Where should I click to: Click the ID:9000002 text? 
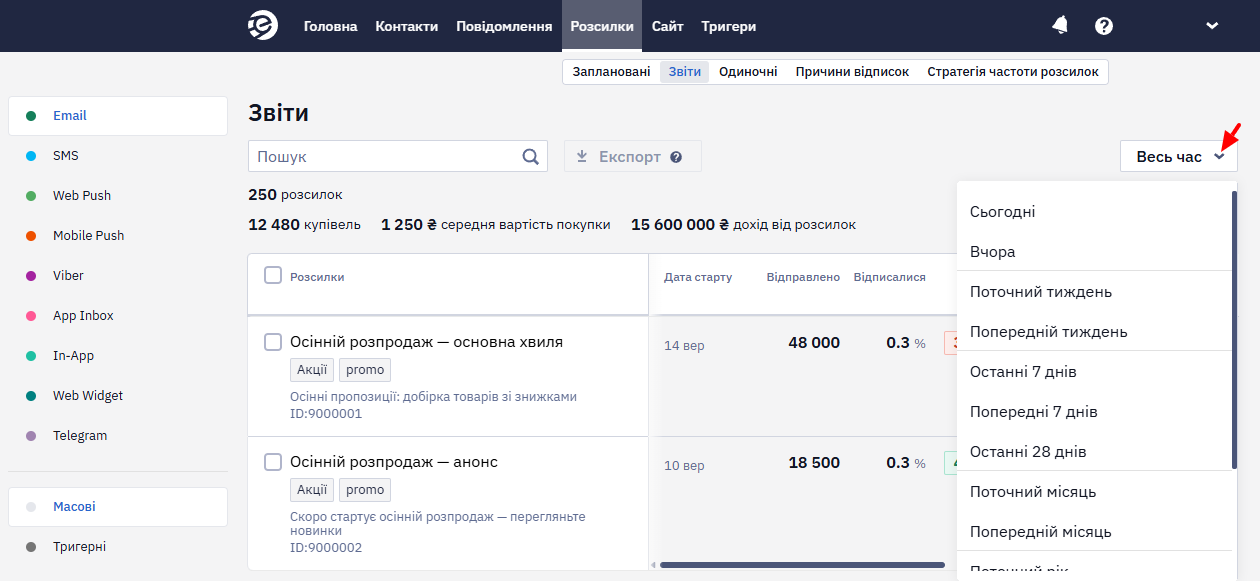pyautogui.click(x=326, y=548)
